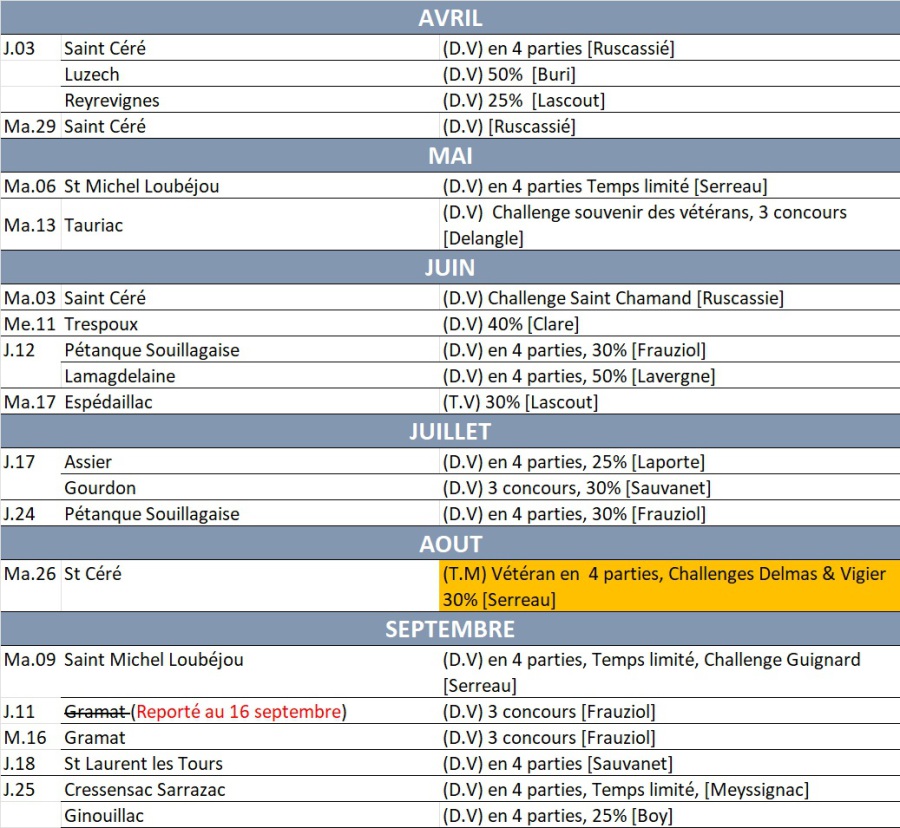900x828 pixels.
Task: Select the J.17 Assier cell
Action: tap(88, 462)
